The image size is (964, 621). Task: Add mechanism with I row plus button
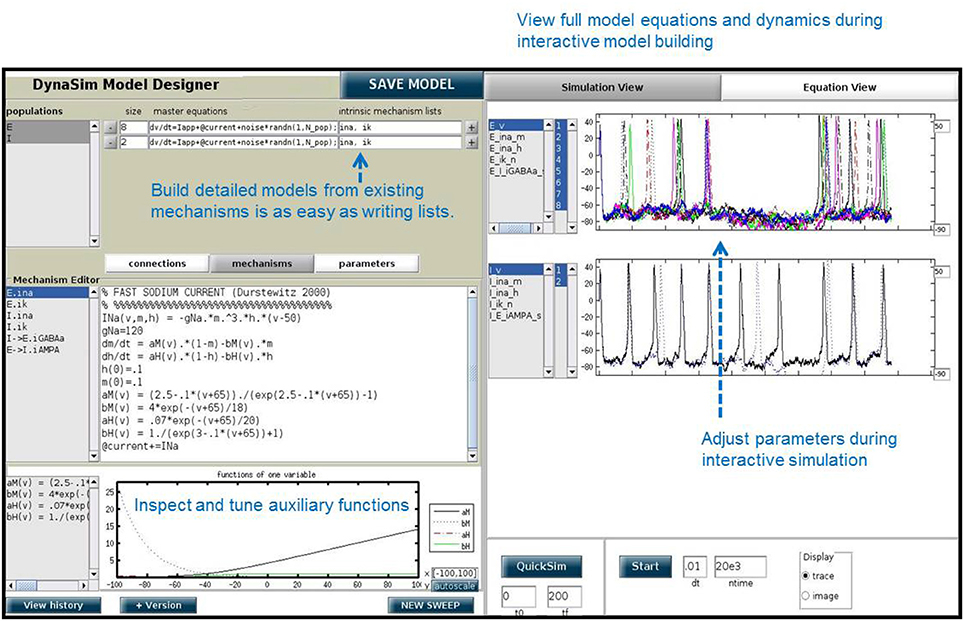pyautogui.click(x=472, y=142)
